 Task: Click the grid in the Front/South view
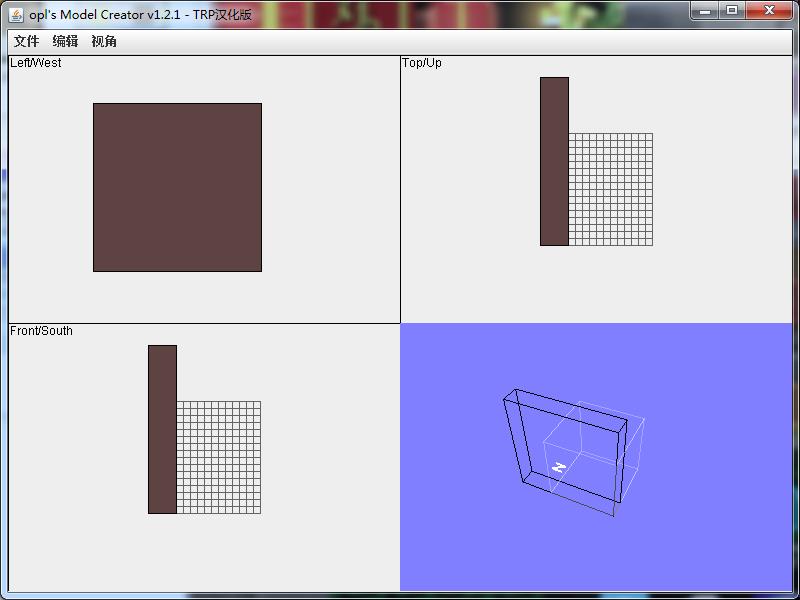click(219, 457)
